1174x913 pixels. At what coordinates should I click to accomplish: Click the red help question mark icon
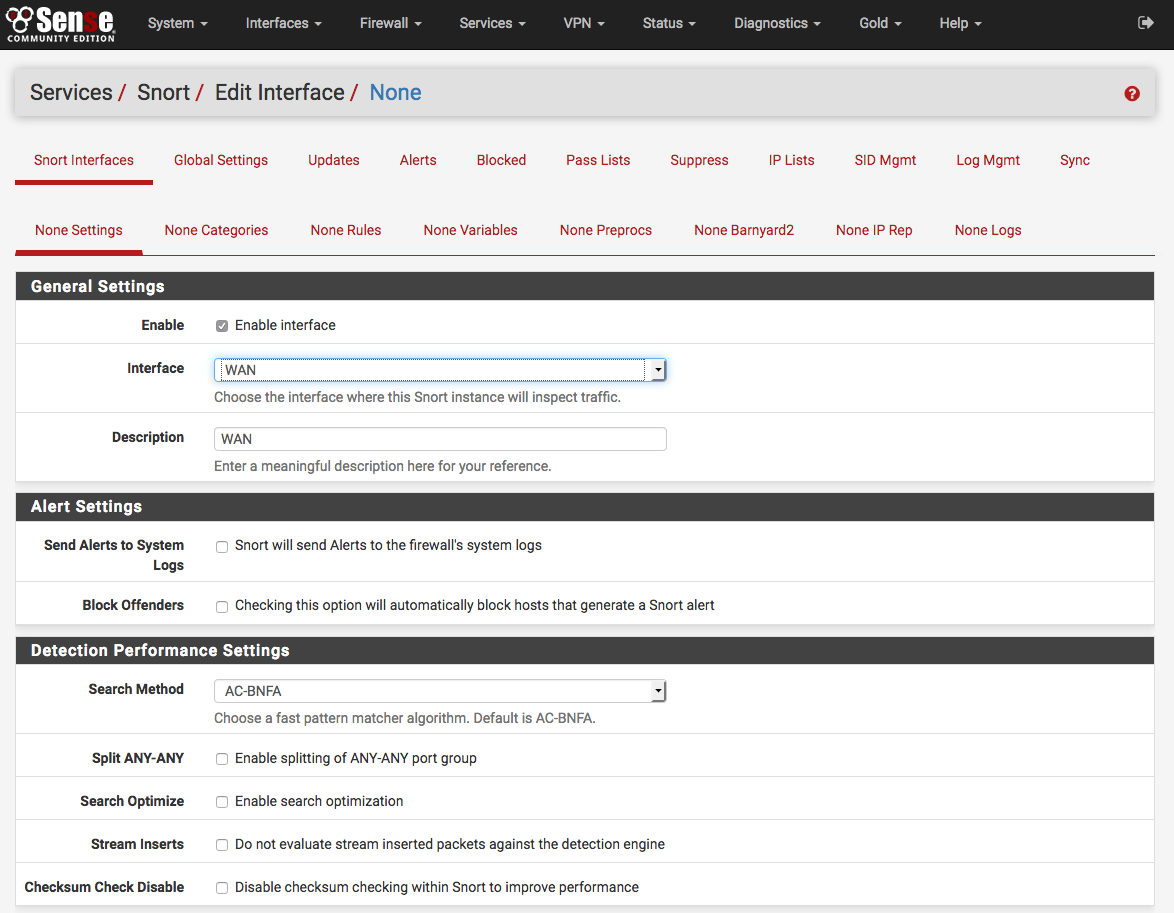(x=1131, y=93)
